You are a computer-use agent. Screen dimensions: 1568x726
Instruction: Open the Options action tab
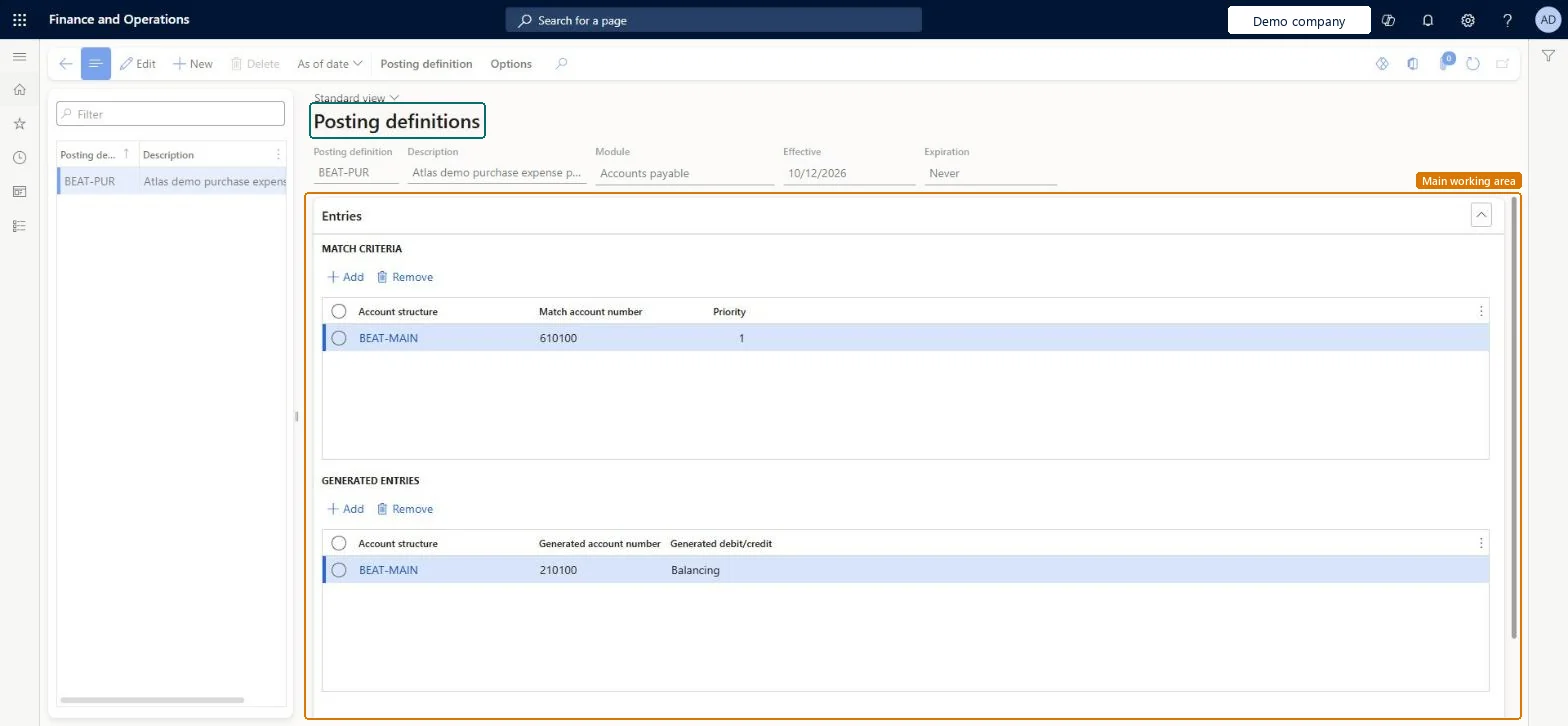(x=511, y=64)
